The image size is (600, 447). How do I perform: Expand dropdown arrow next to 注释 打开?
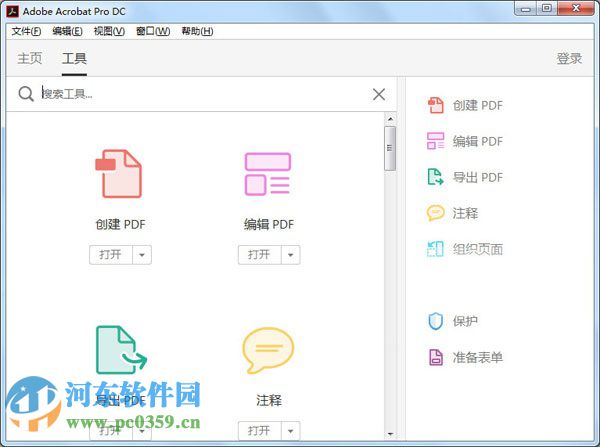click(x=291, y=431)
